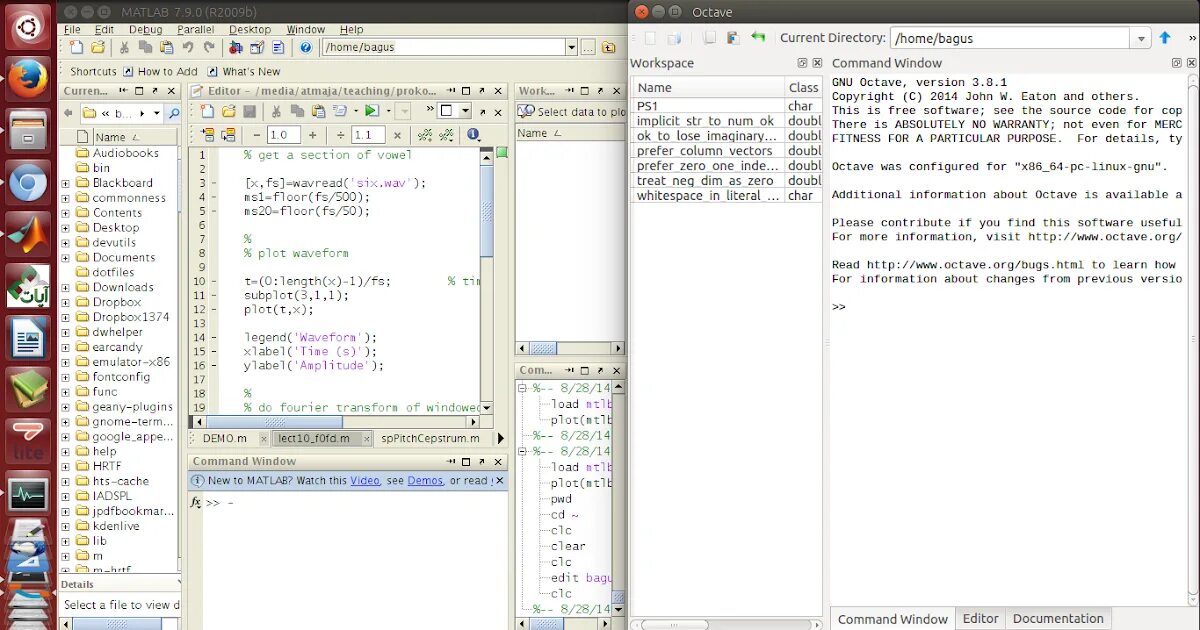Click browse for folder ellipsis button in MATLAB

(x=588, y=47)
